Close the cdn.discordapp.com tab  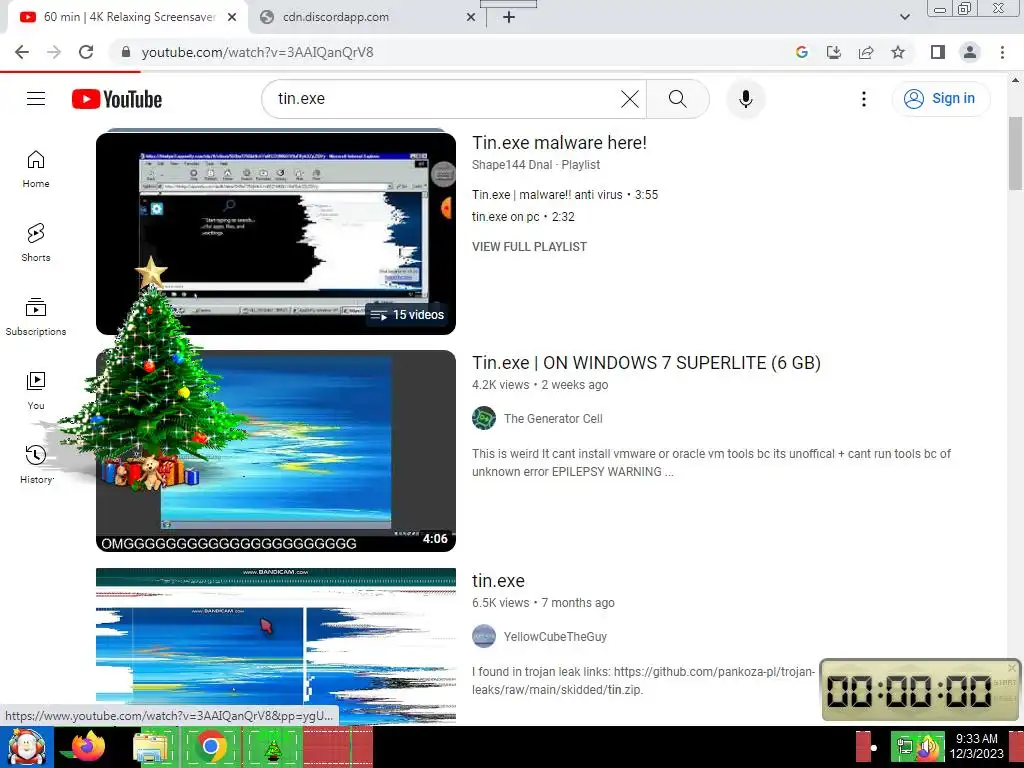[471, 17]
